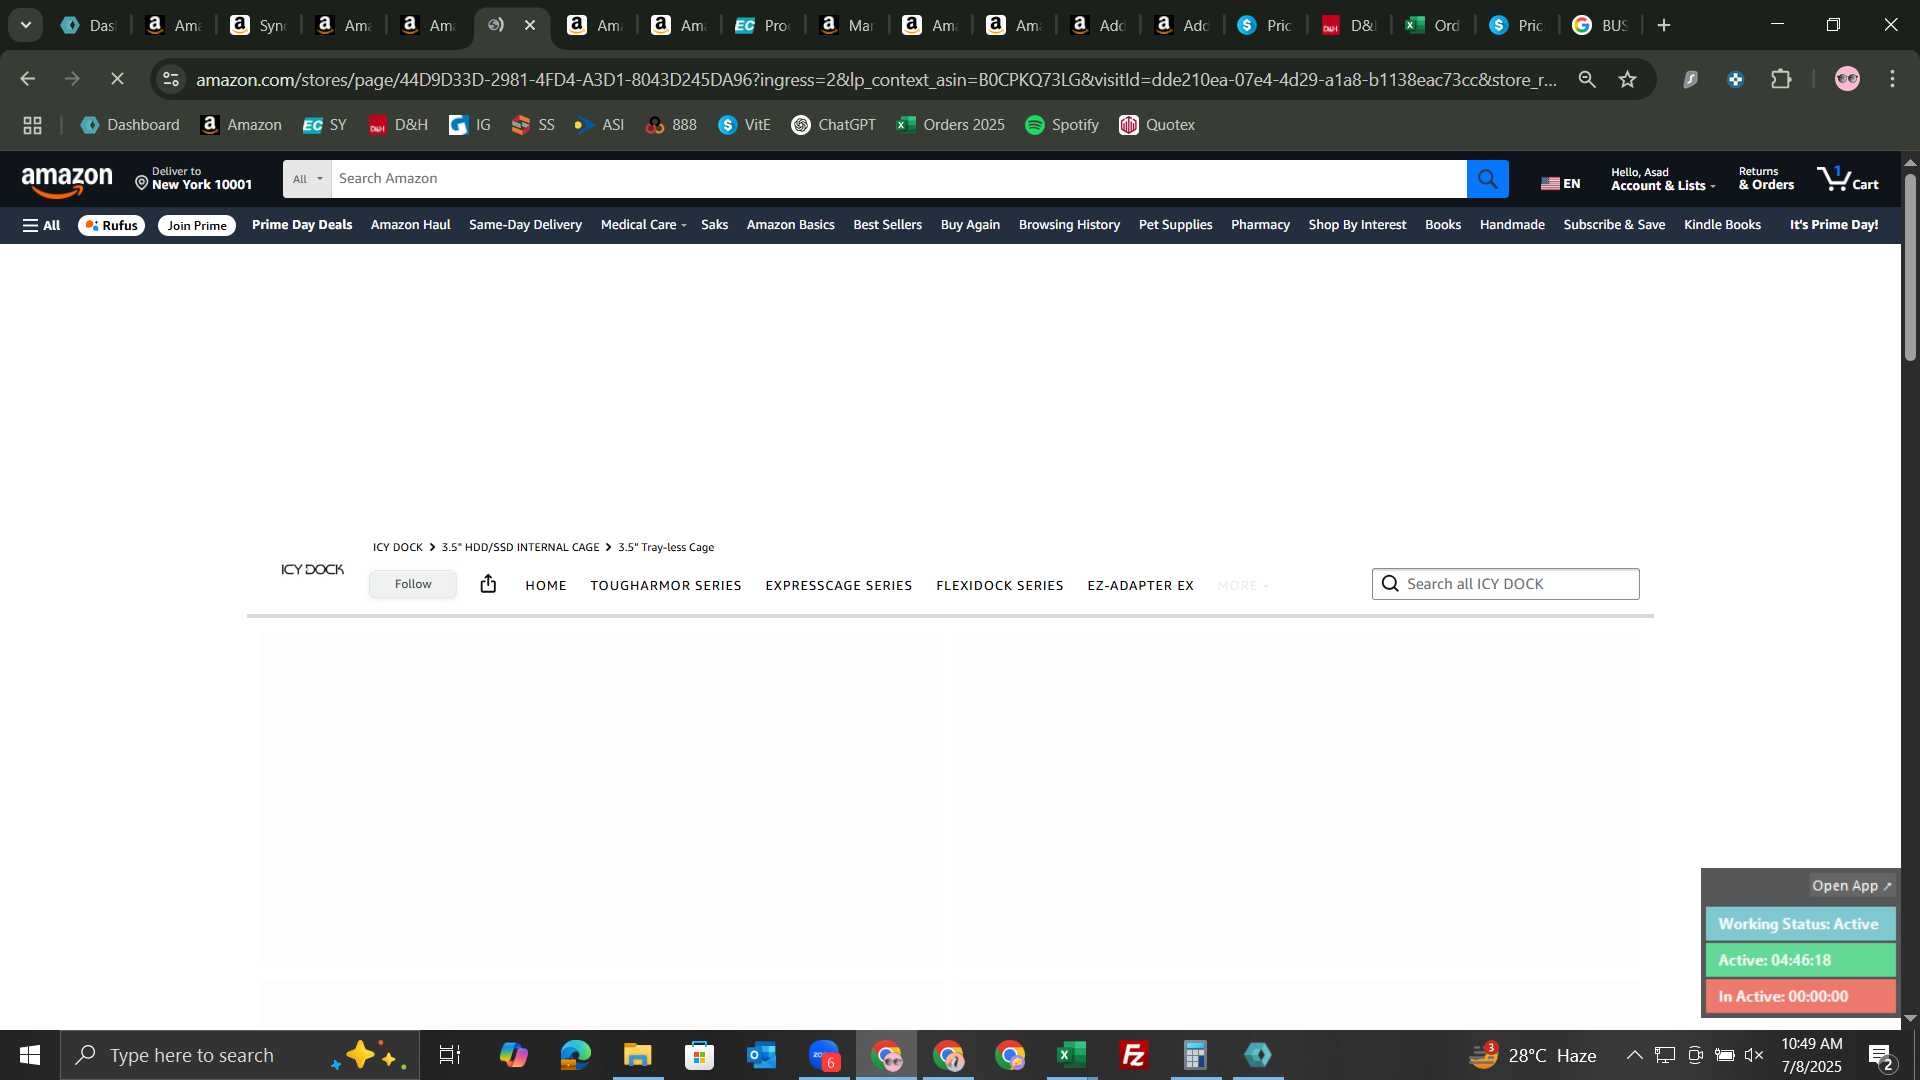Click the Rufus button
This screenshot has height=1080, width=1920.
coord(111,225)
